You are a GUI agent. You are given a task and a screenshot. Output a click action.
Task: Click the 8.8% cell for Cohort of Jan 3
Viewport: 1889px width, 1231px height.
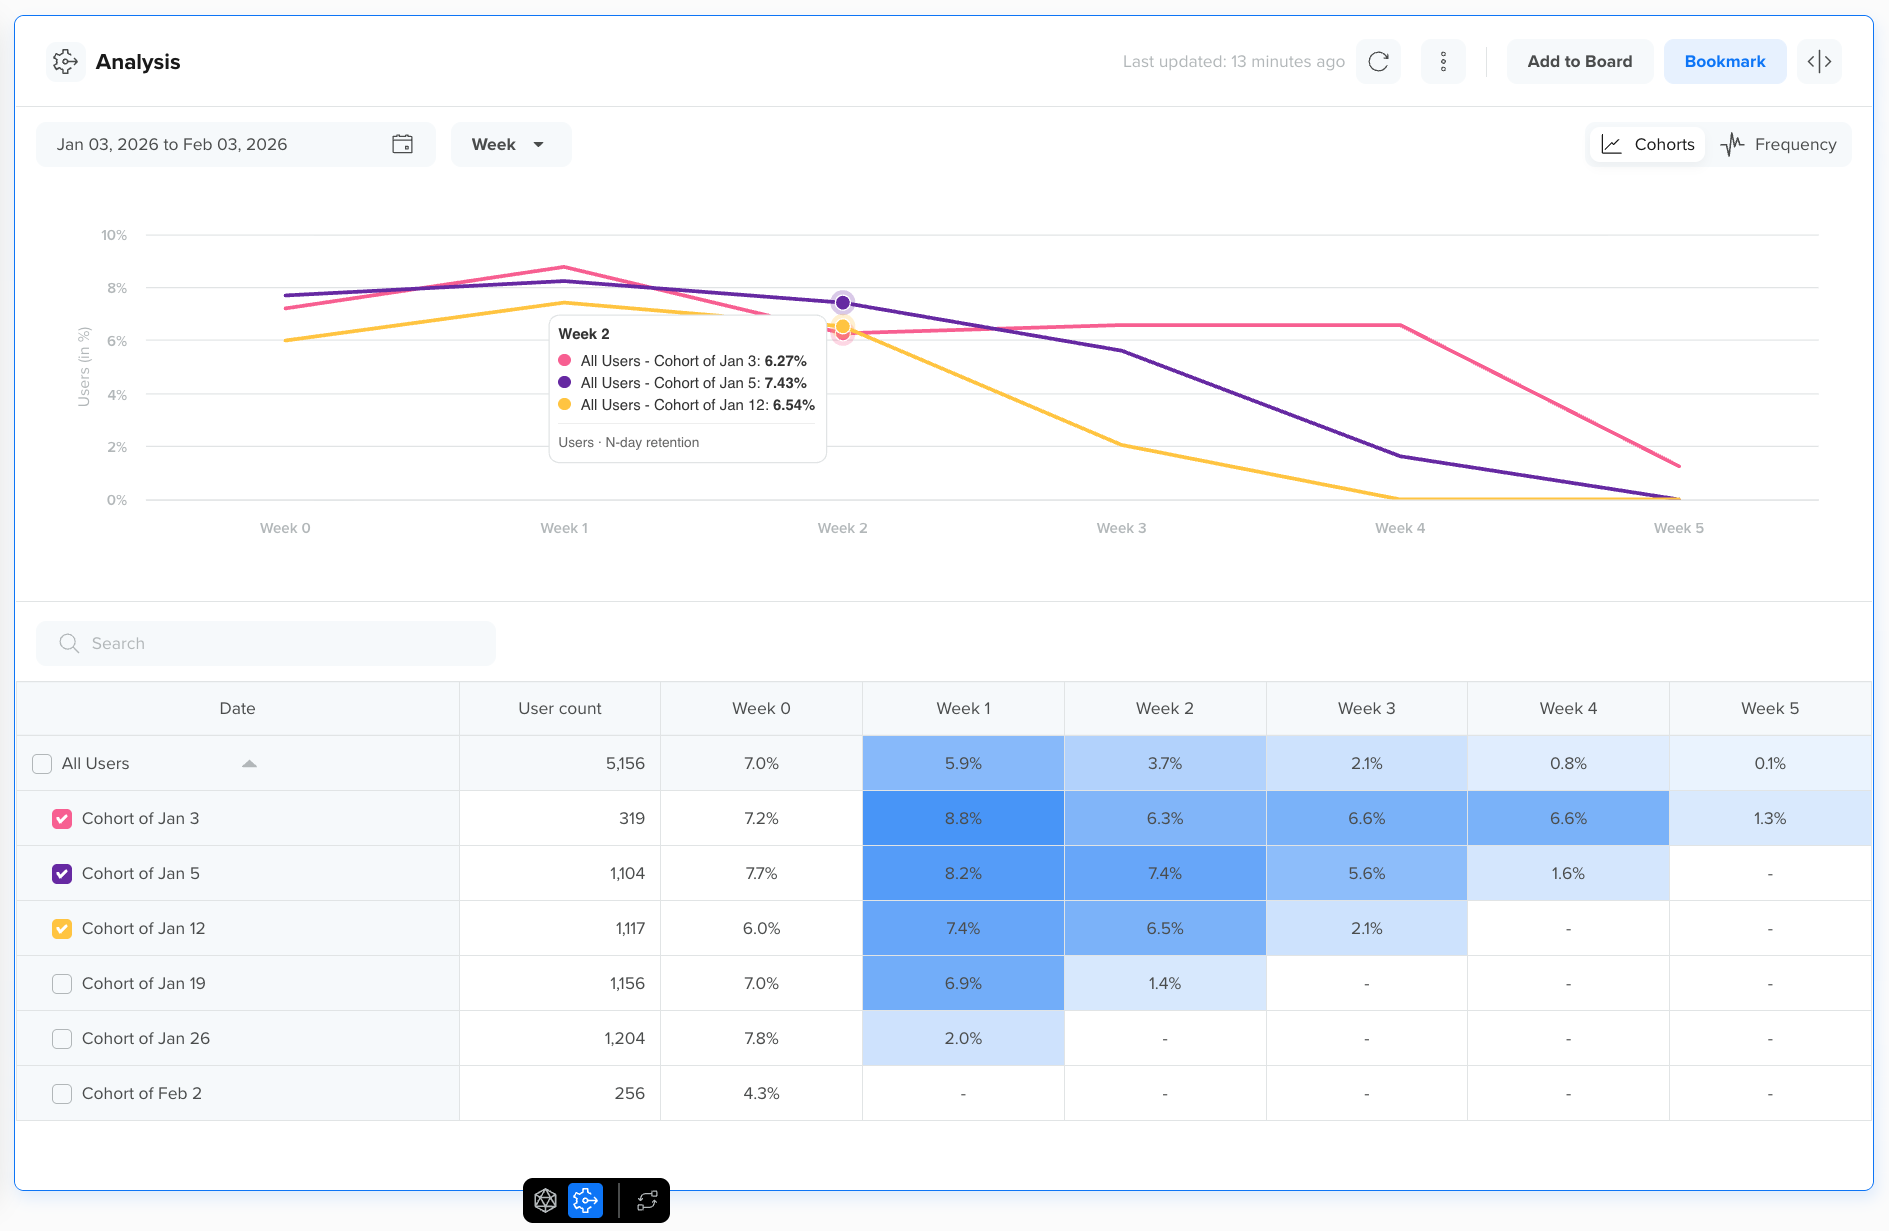coord(963,819)
